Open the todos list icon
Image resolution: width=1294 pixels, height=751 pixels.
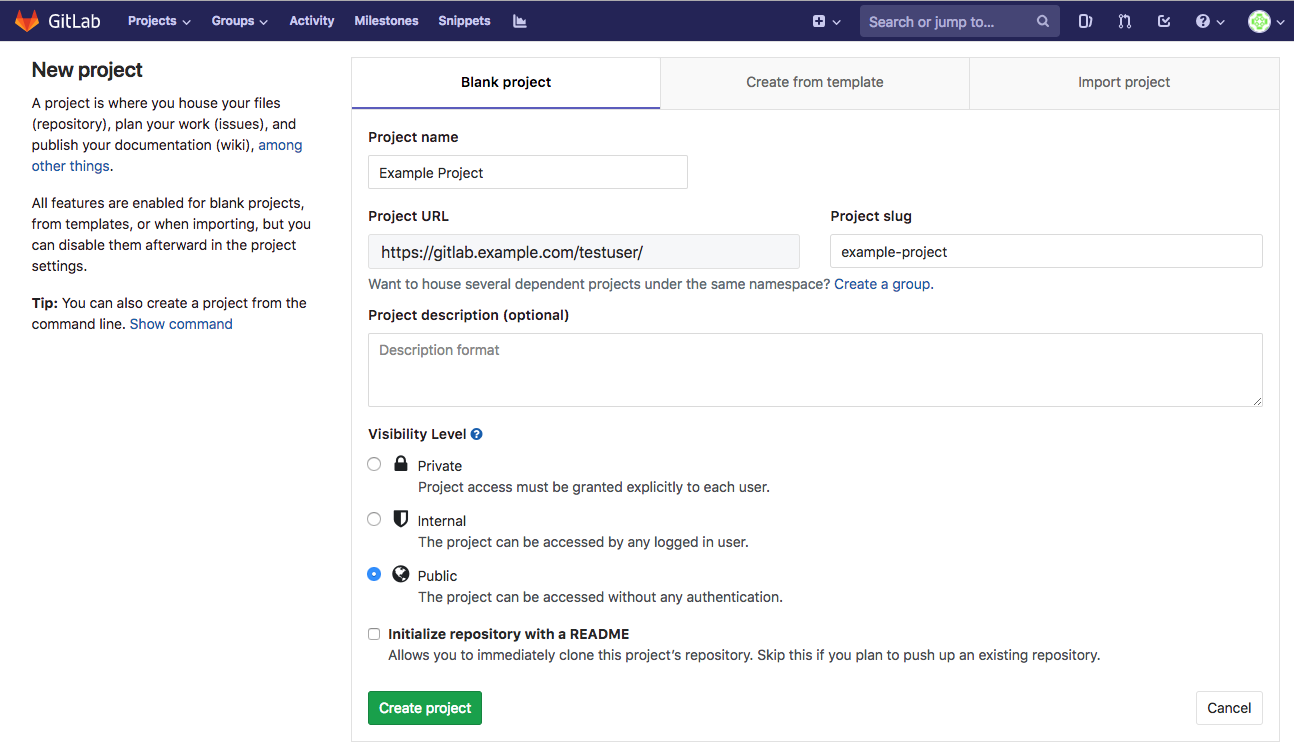pyautogui.click(x=1163, y=20)
